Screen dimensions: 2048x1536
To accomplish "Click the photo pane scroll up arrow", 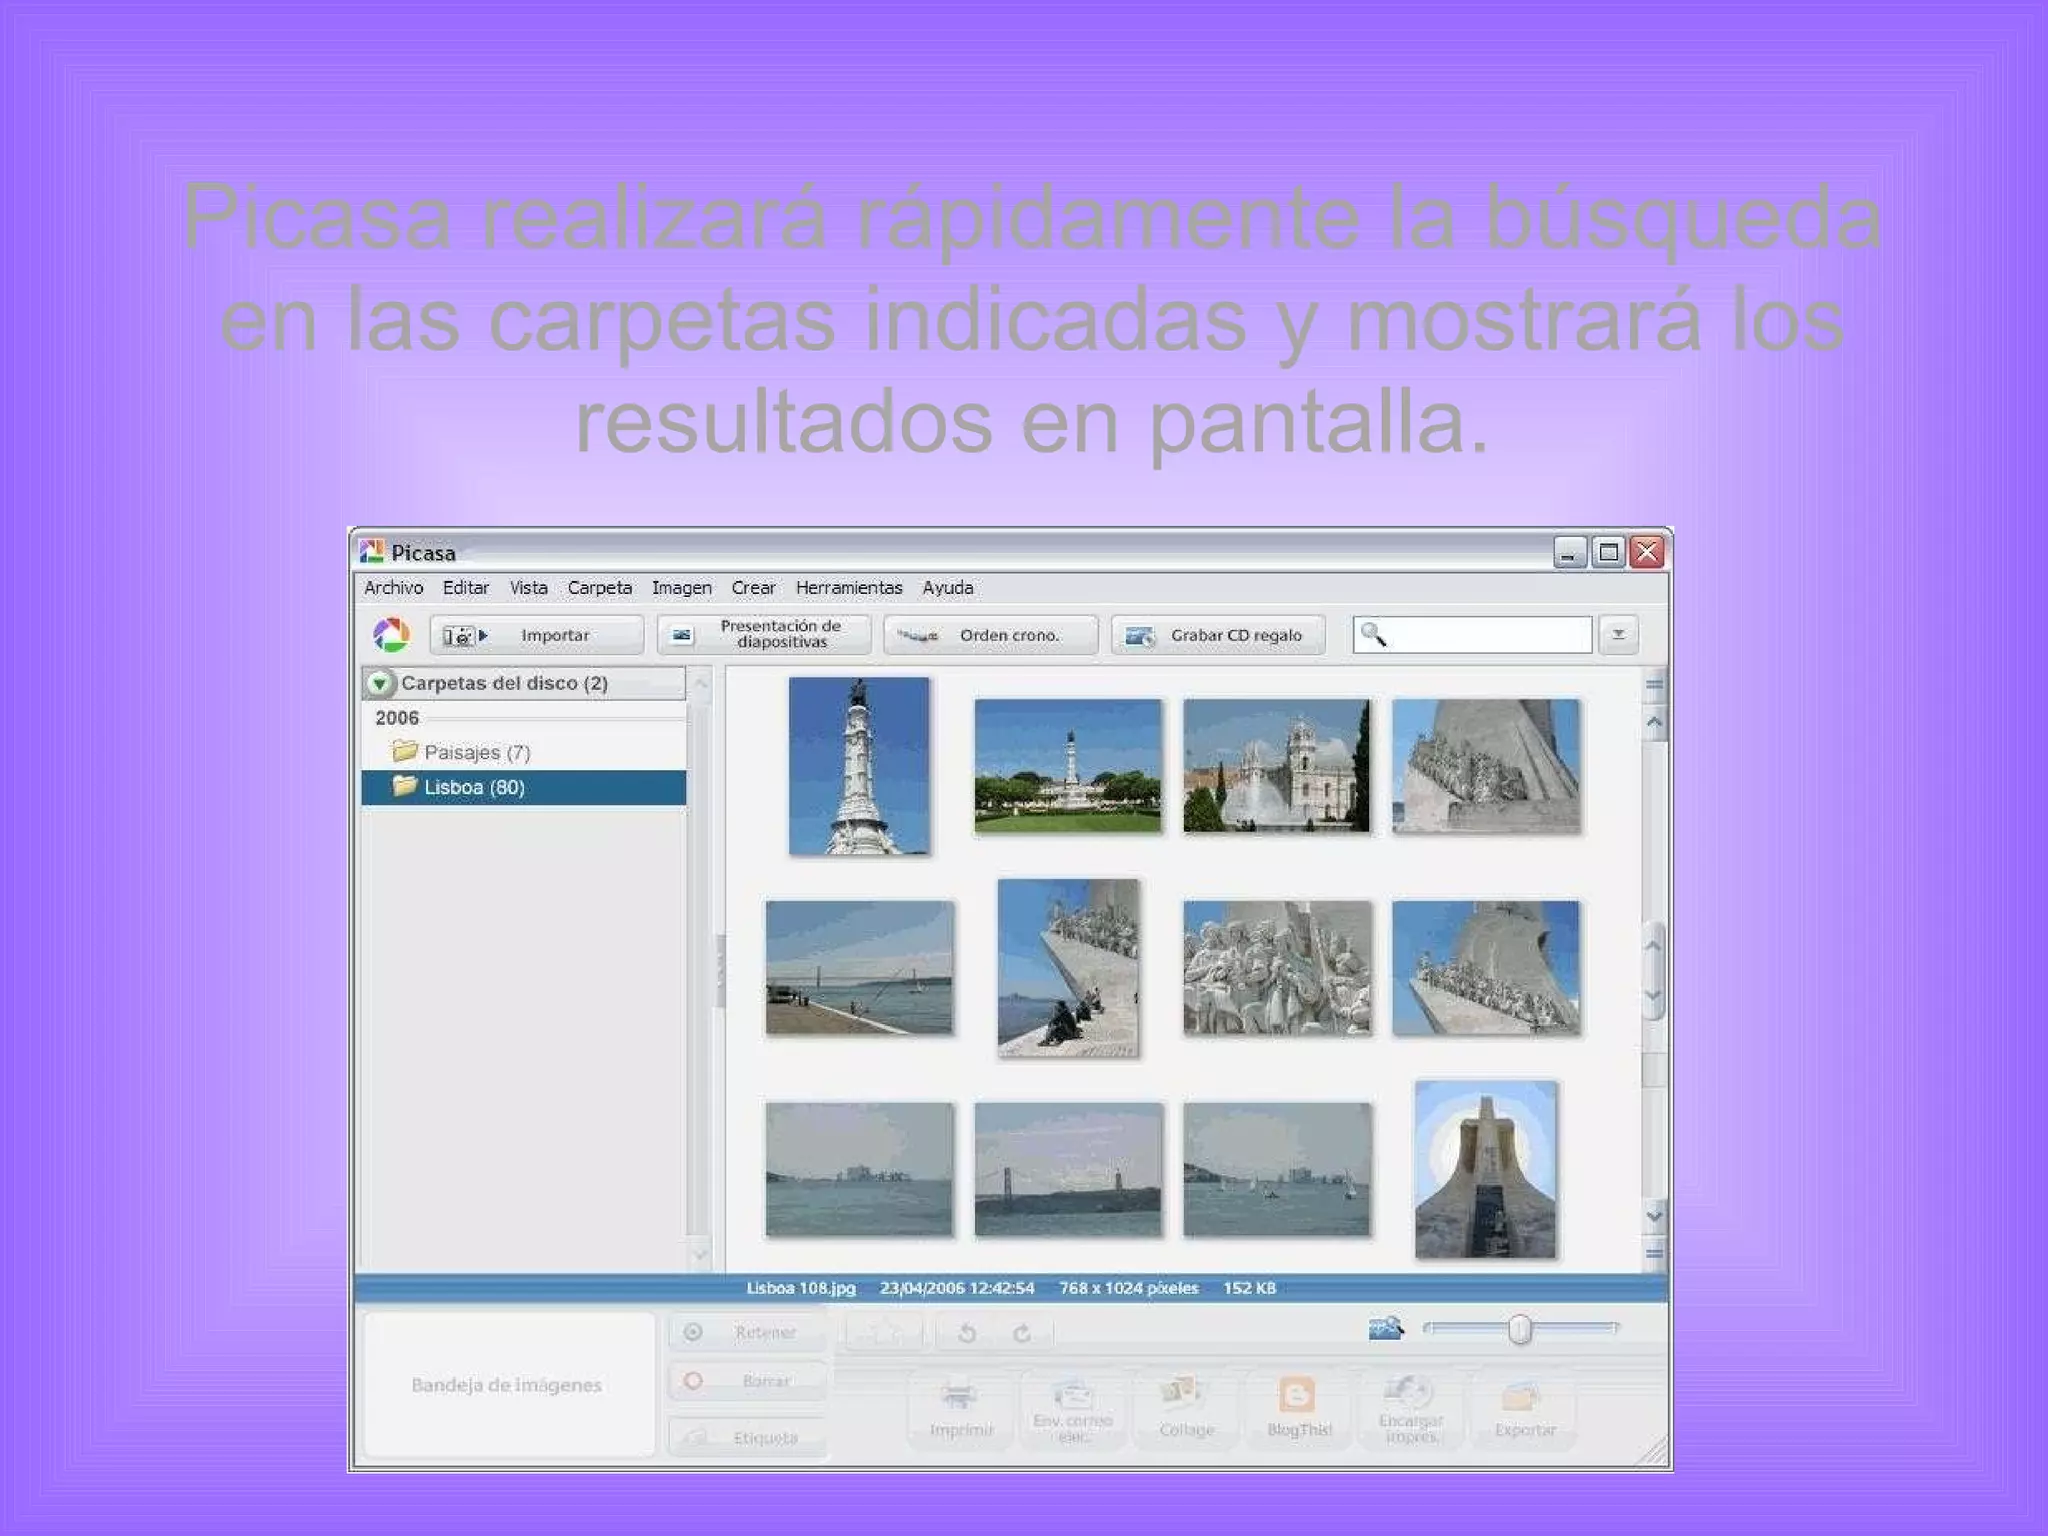I will coord(1655,721).
